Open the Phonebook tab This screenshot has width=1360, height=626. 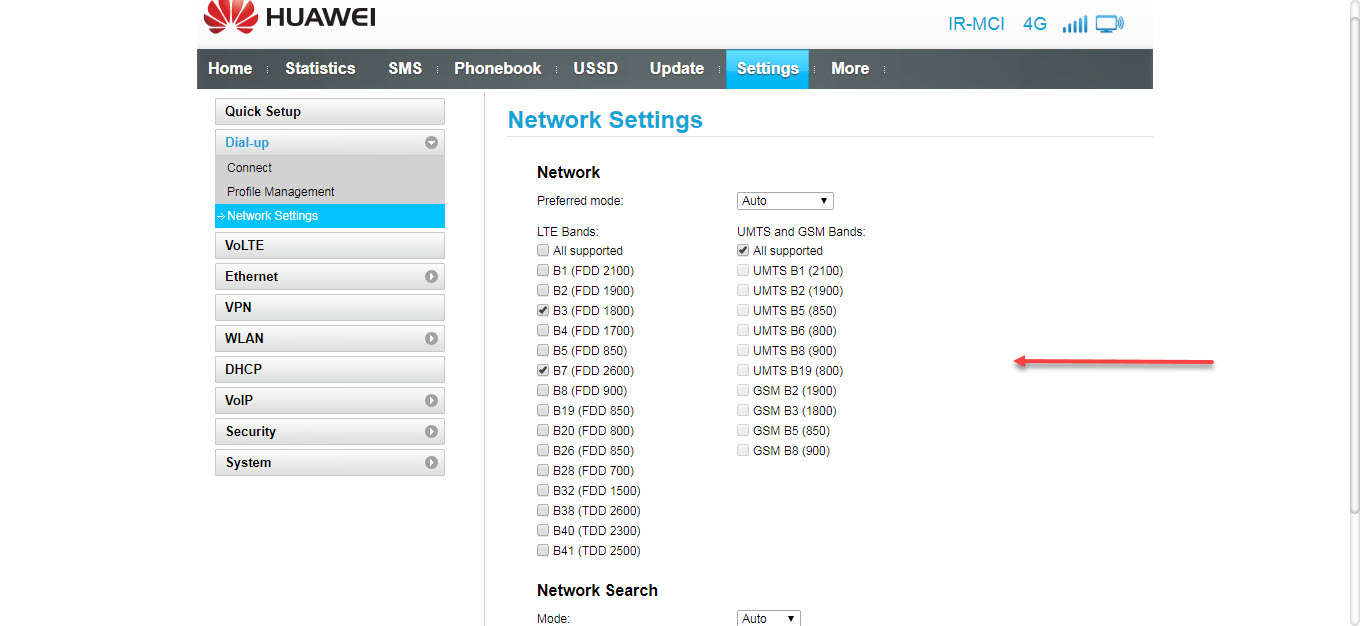pyautogui.click(x=497, y=69)
